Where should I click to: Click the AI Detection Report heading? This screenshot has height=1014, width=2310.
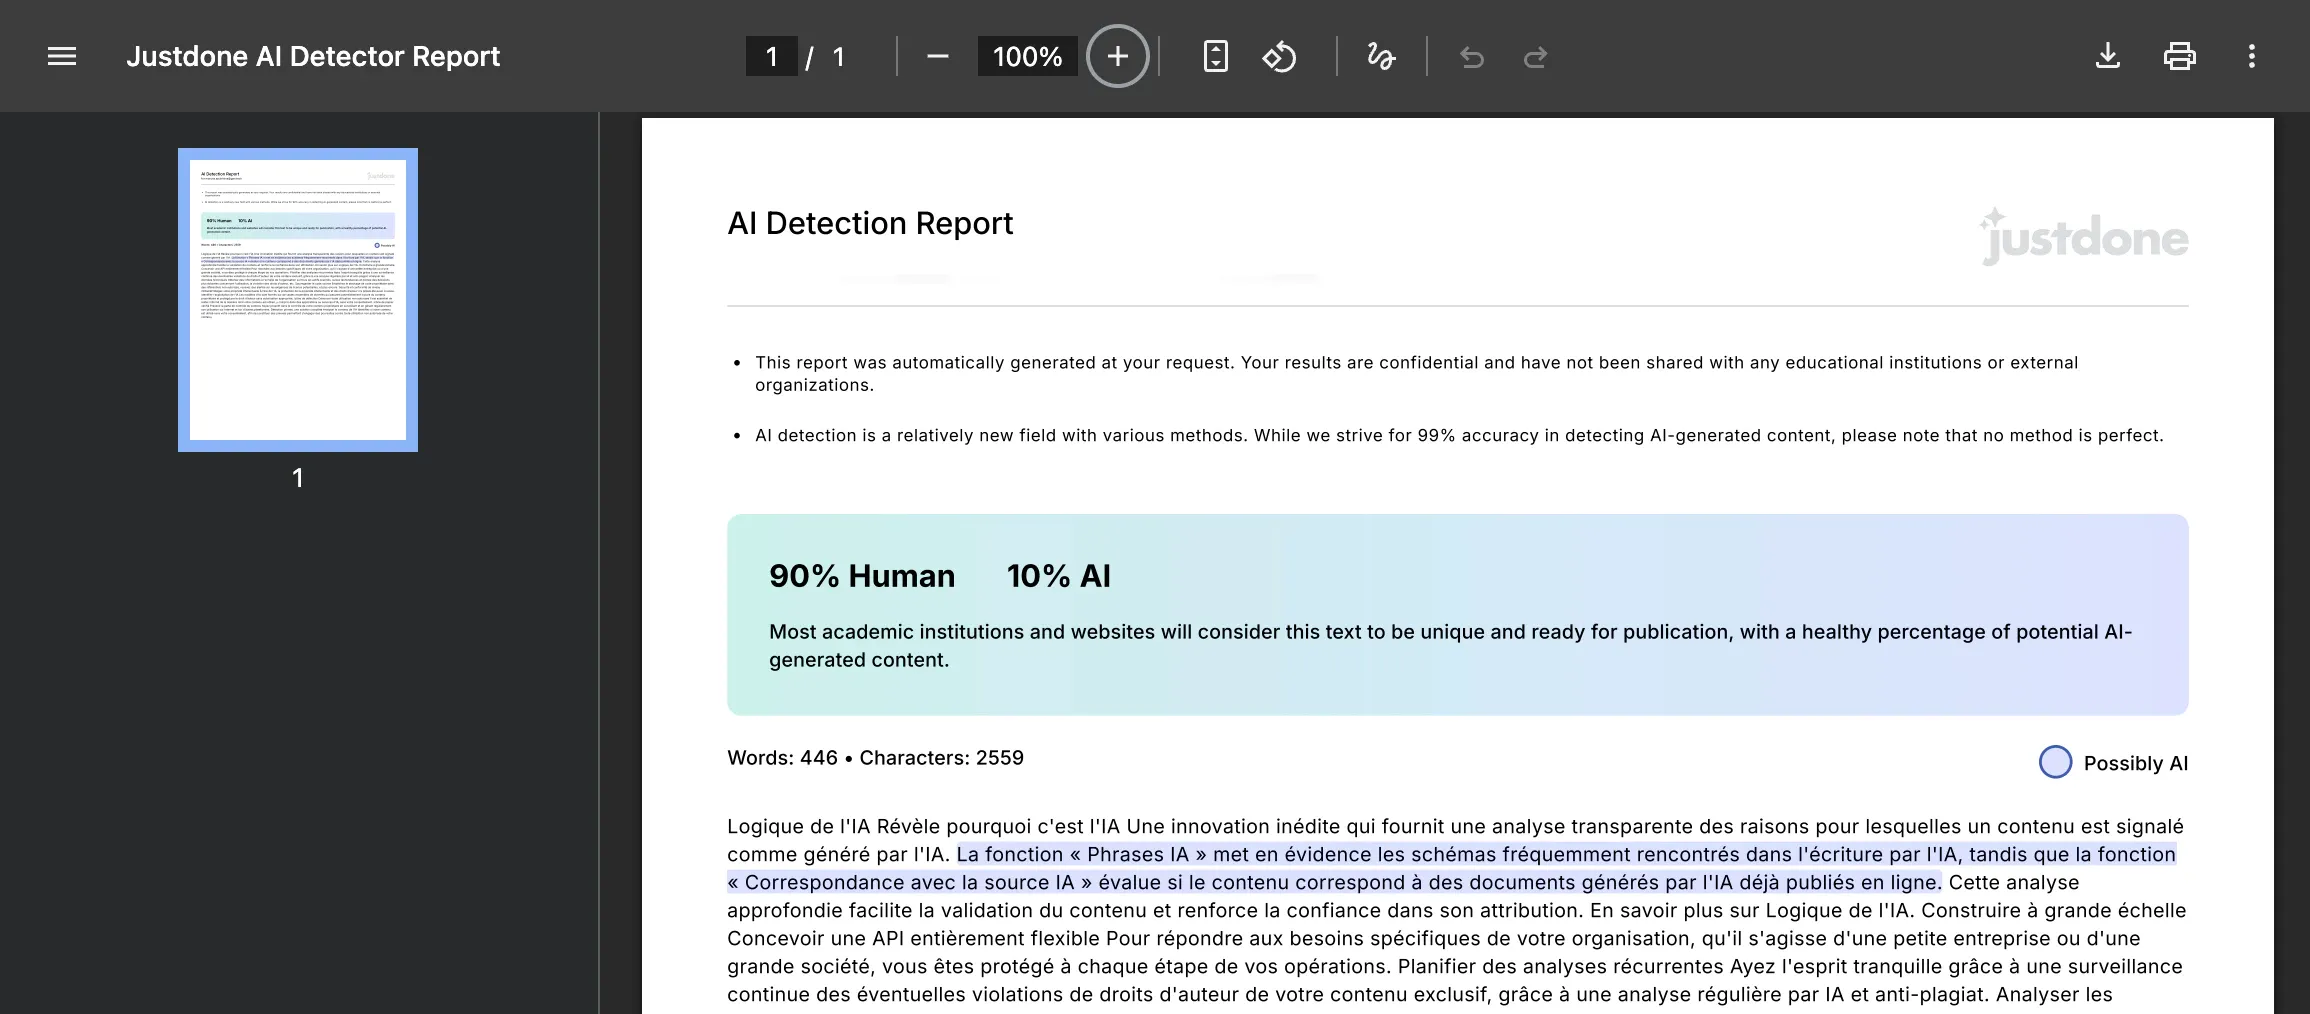click(x=870, y=223)
